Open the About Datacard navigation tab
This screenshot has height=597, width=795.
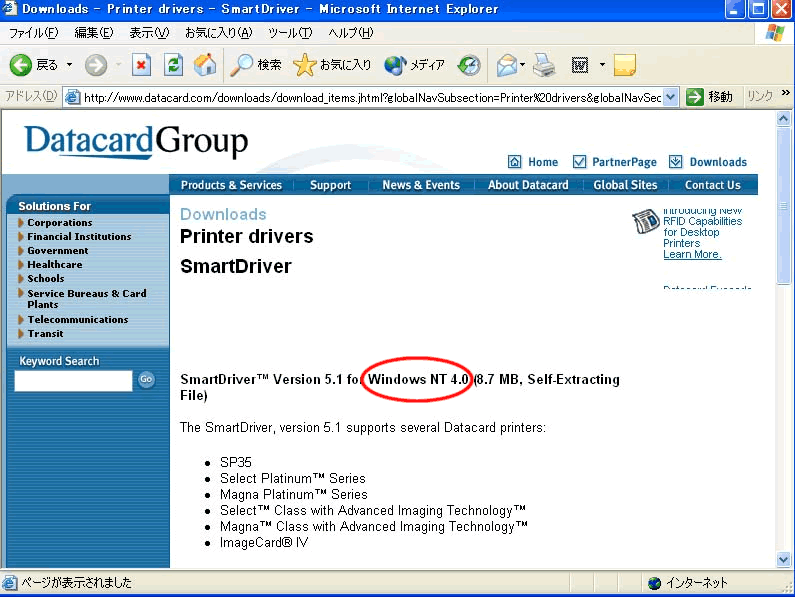pos(528,185)
